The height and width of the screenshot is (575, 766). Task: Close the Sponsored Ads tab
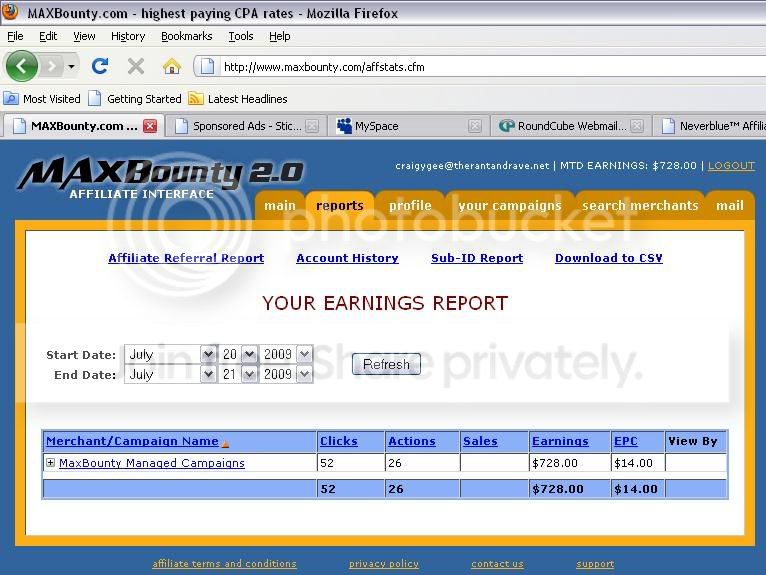click(x=312, y=126)
